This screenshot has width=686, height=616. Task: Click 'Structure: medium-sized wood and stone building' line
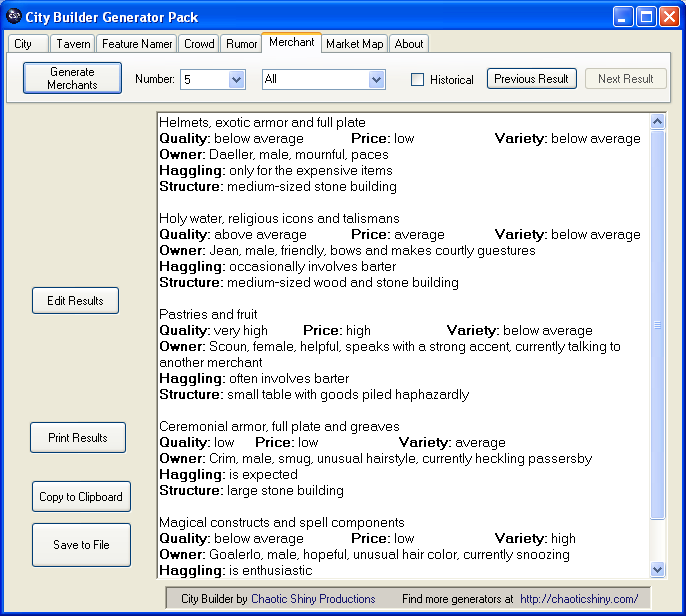(x=309, y=282)
